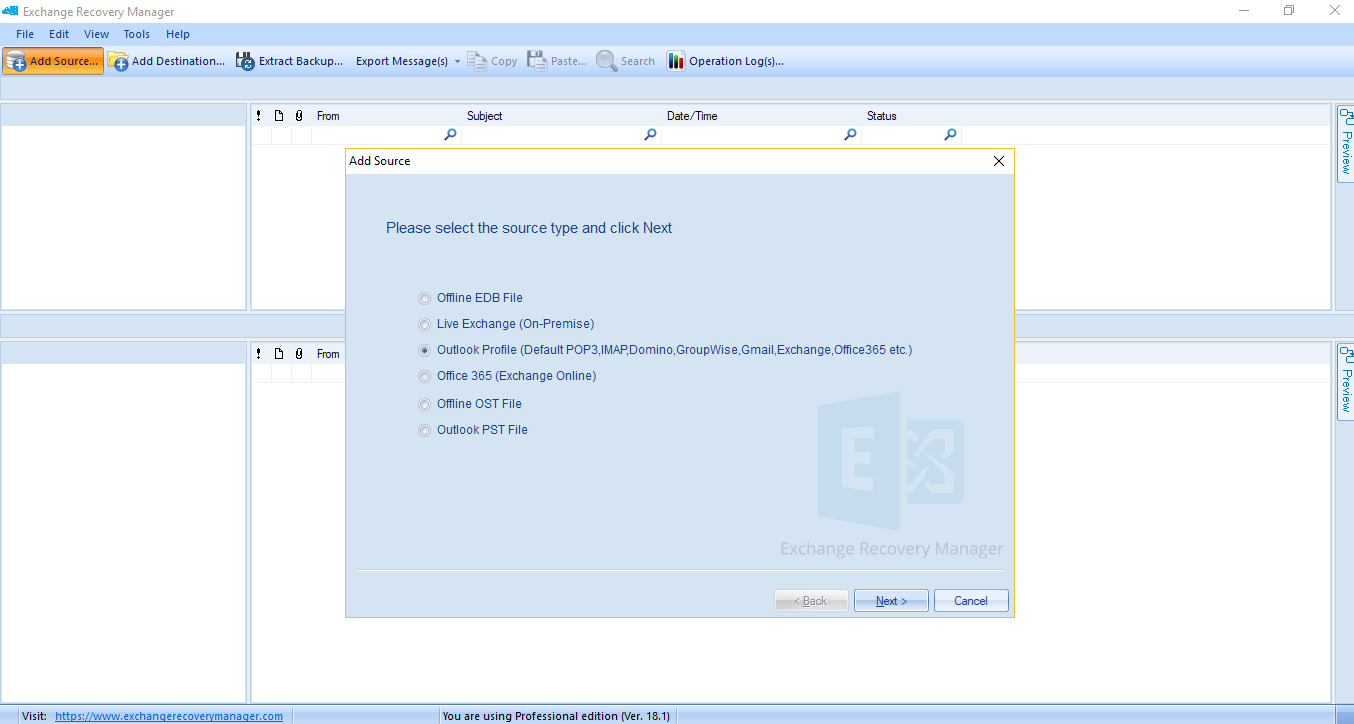Open the Tools menu
This screenshot has width=1354, height=724.
pos(137,34)
